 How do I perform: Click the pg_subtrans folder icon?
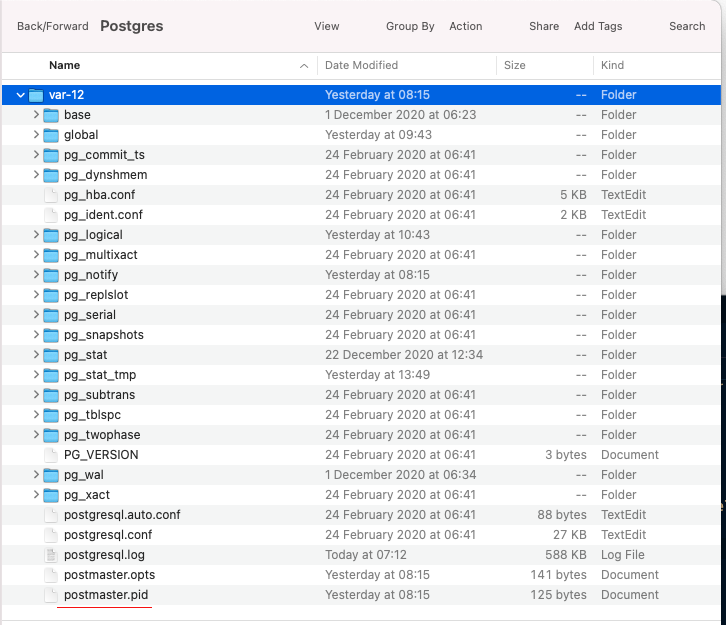[51, 395]
